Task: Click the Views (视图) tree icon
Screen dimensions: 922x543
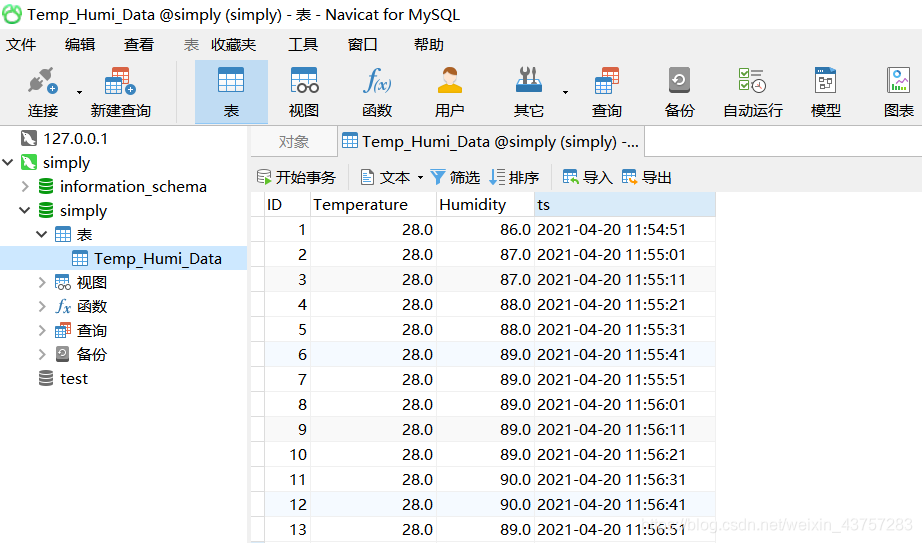Action: coord(62,282)
